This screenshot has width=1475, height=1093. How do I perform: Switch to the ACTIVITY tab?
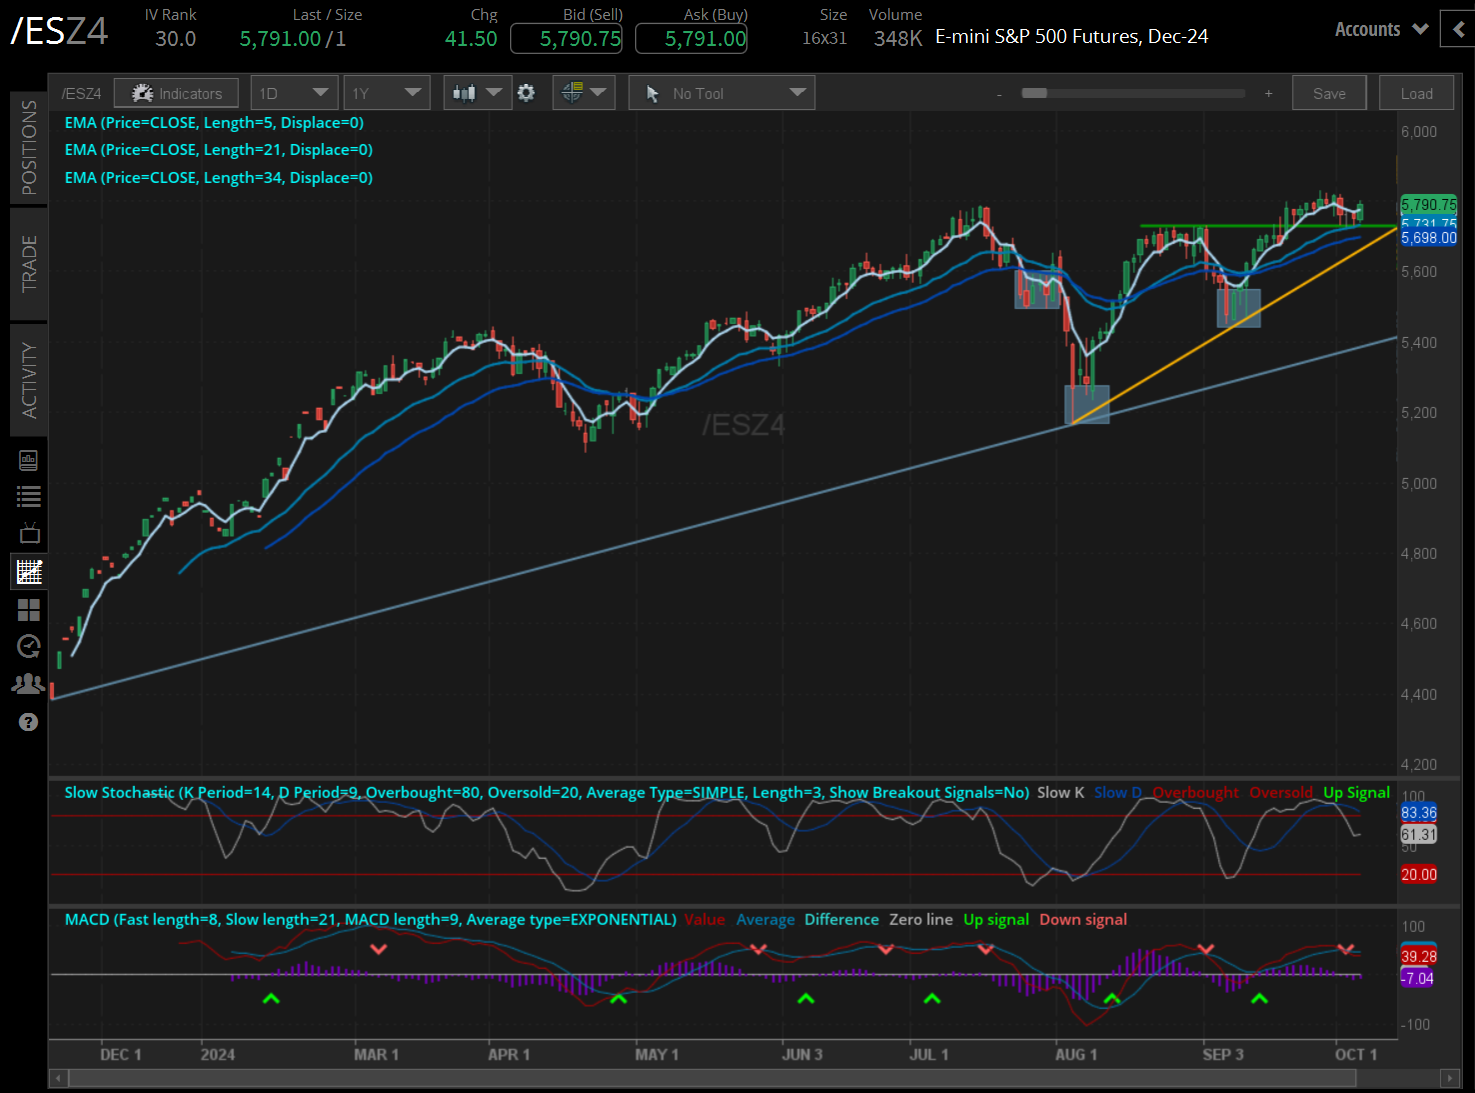(28, 380)
